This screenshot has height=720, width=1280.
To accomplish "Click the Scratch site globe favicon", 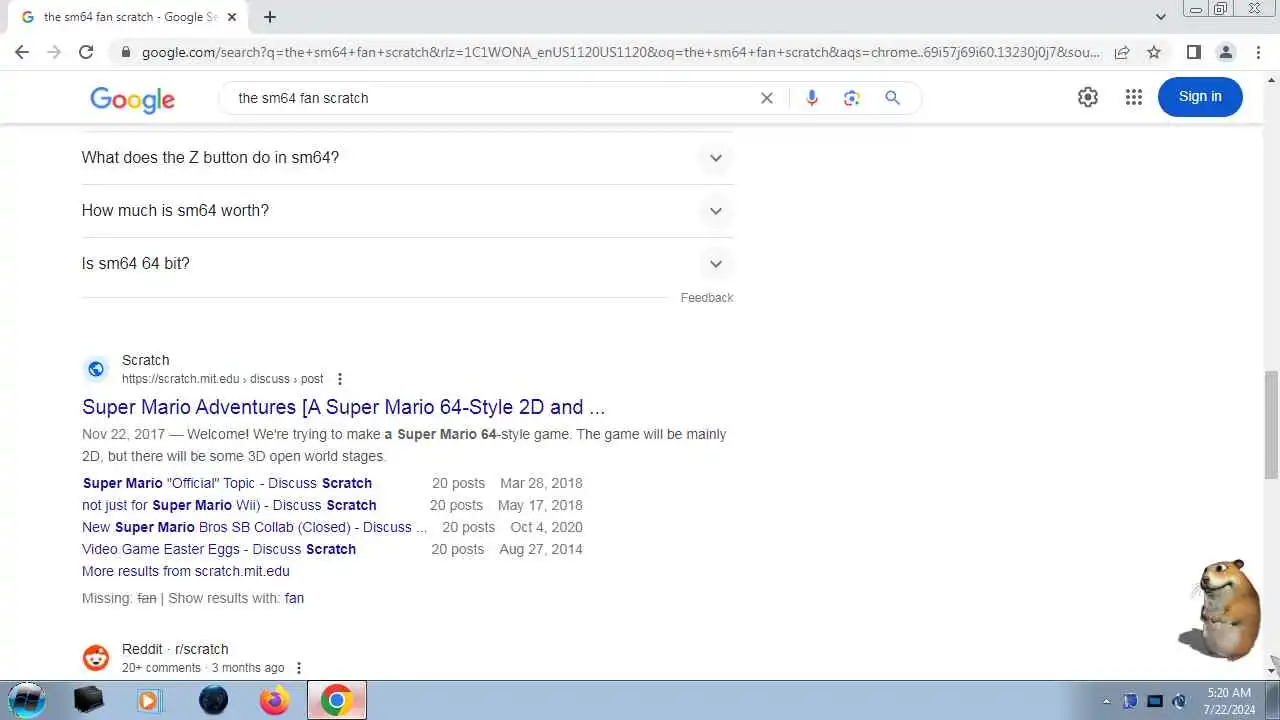I will [96, 369].
